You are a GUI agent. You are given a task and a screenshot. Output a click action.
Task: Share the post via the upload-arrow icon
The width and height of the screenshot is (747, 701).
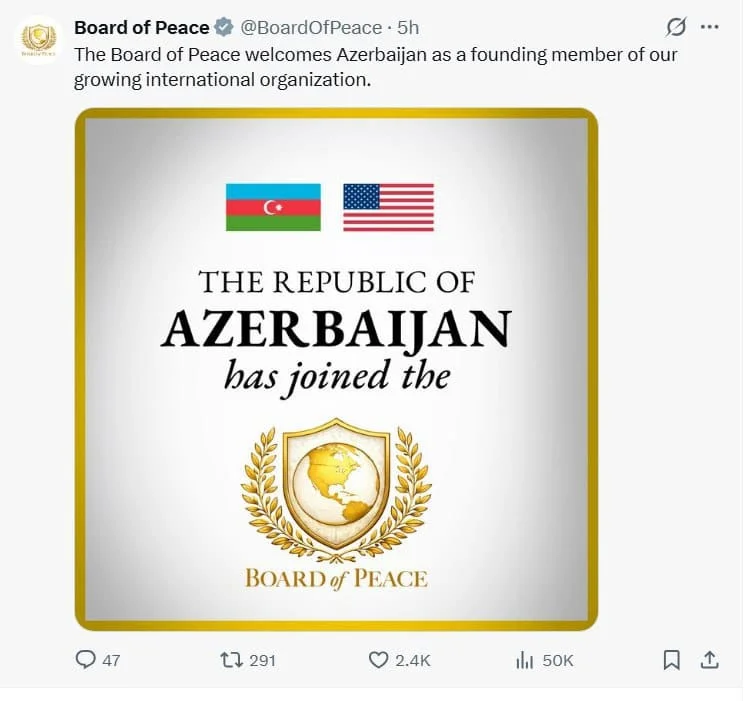[x=708, y=660]
